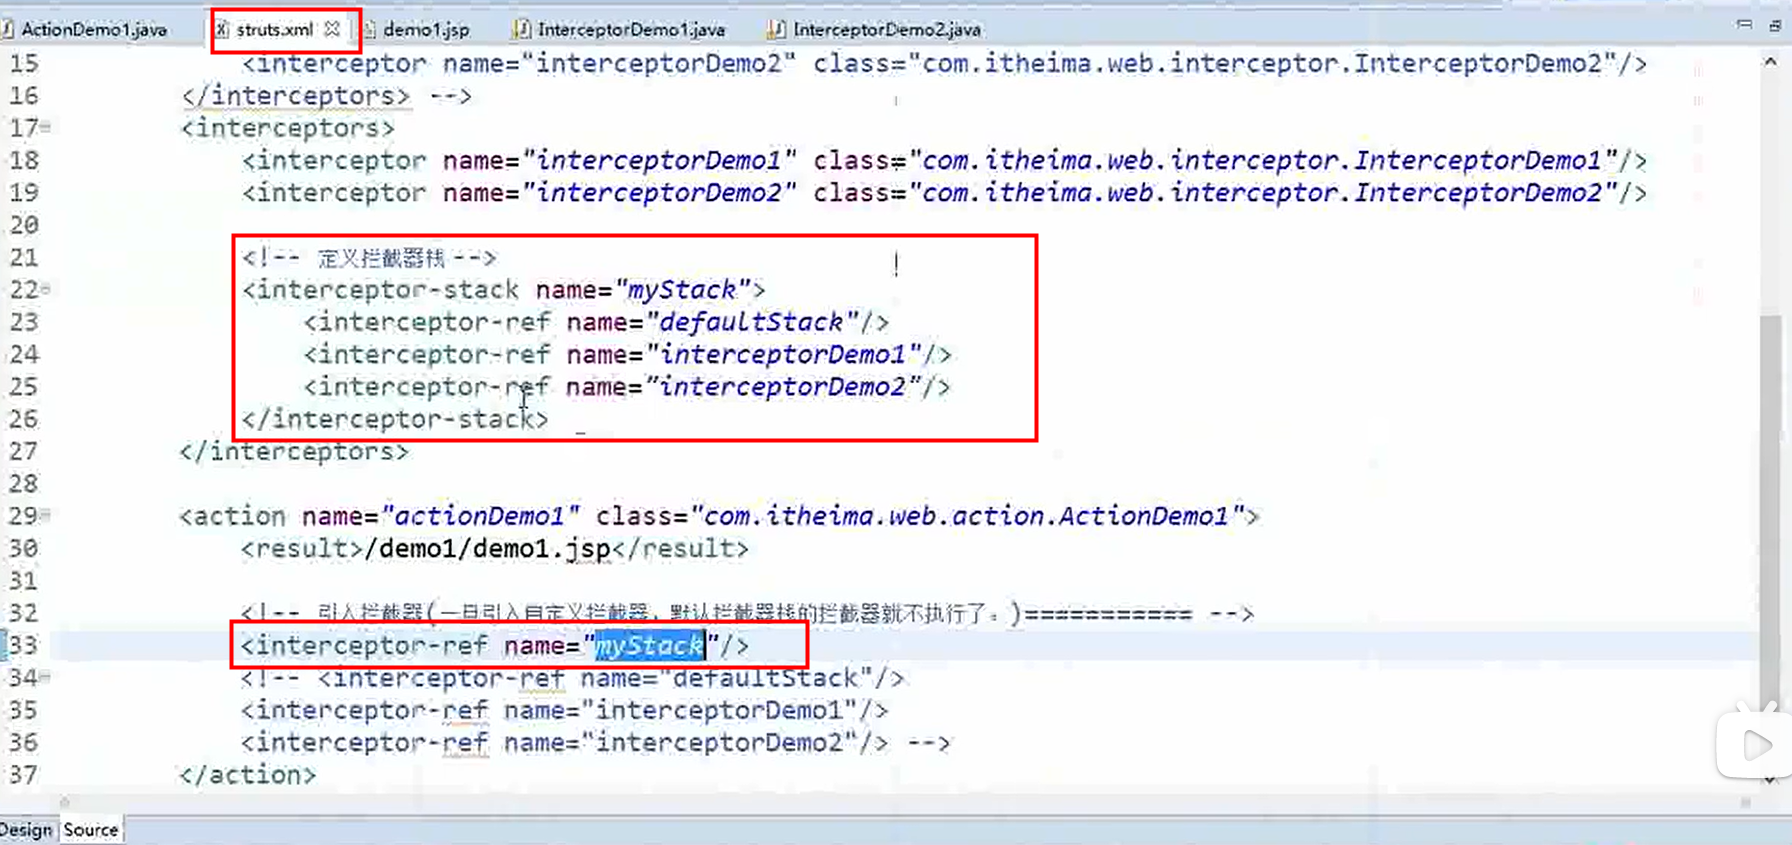
Task: Click the closing action tag on line 37
Action: [247, 775]
